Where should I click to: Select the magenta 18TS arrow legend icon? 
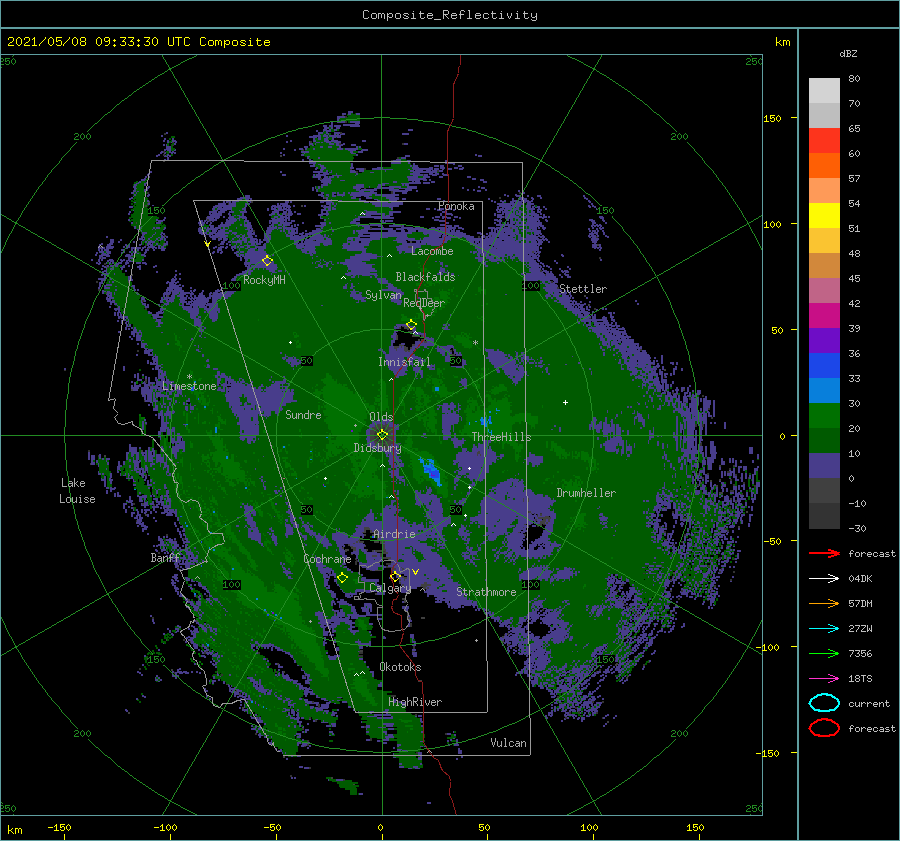[824, 679]
